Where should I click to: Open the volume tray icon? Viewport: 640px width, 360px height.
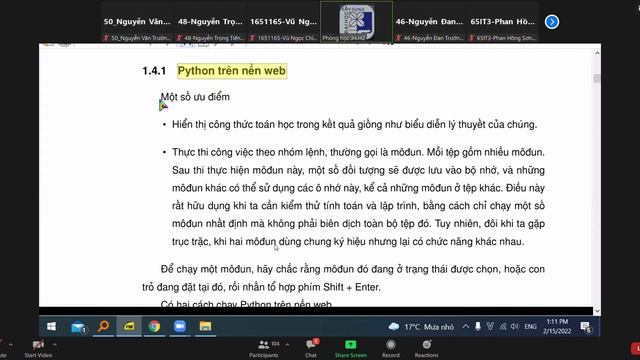(515, 327)
